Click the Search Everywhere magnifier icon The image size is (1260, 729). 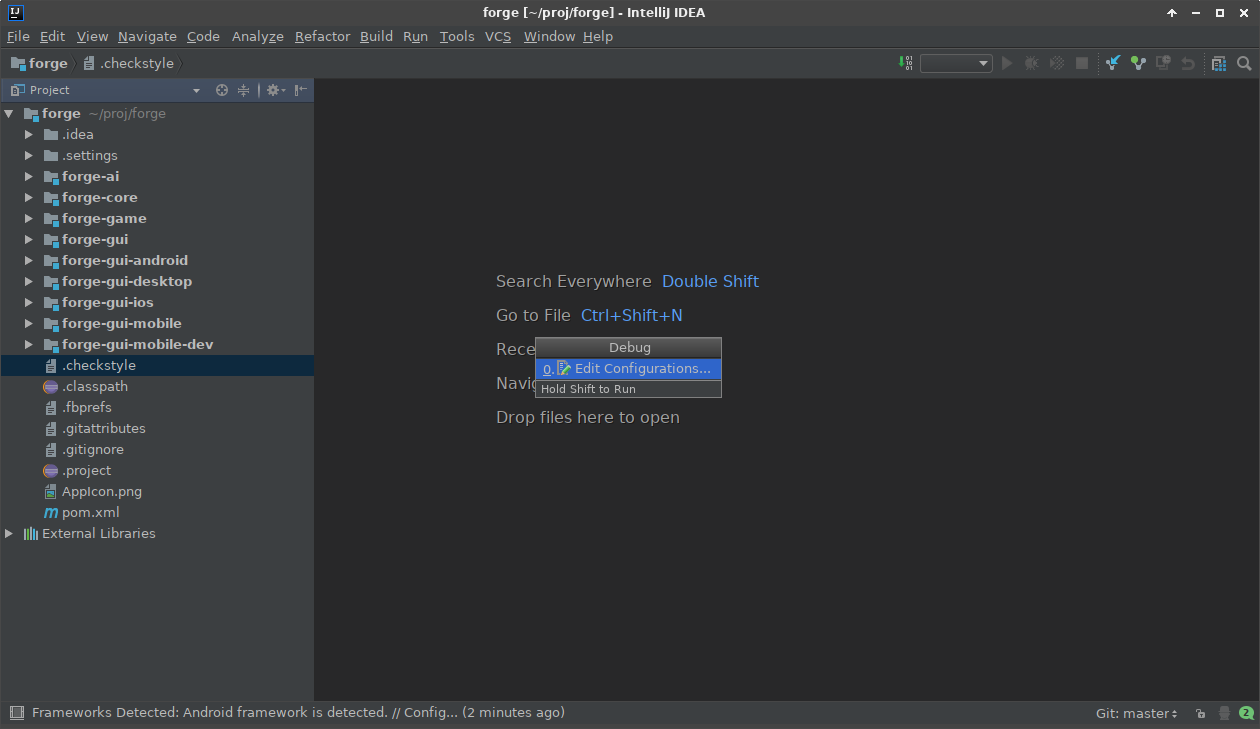(x=1244, y=63)
